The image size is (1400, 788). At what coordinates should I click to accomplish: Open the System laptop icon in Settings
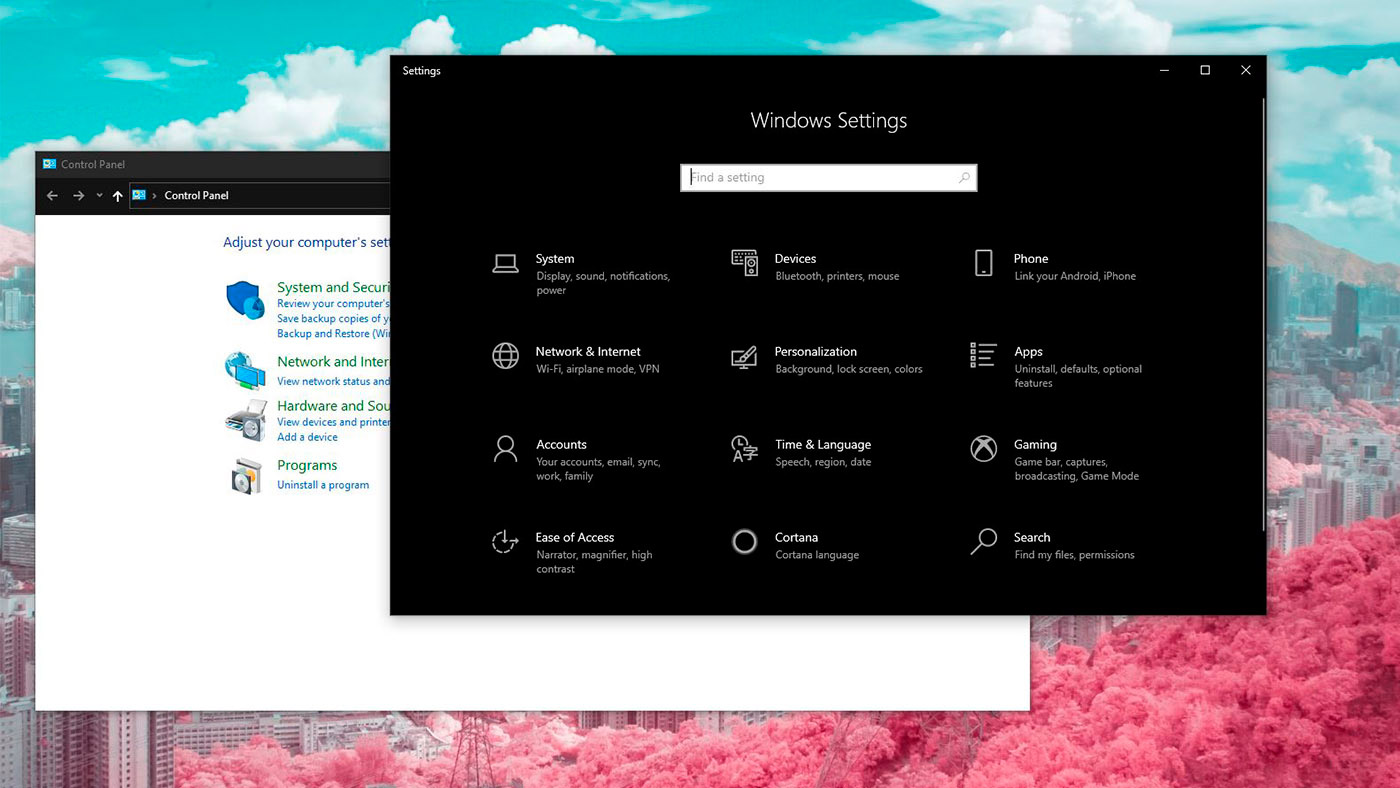point(505,263)
